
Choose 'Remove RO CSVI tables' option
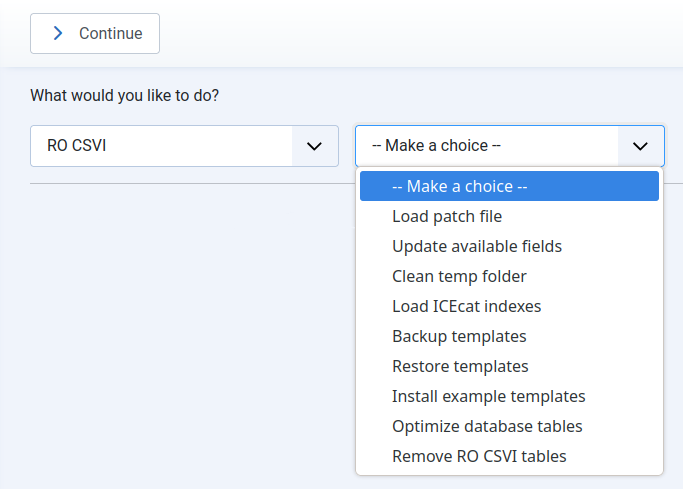(479, 456)
